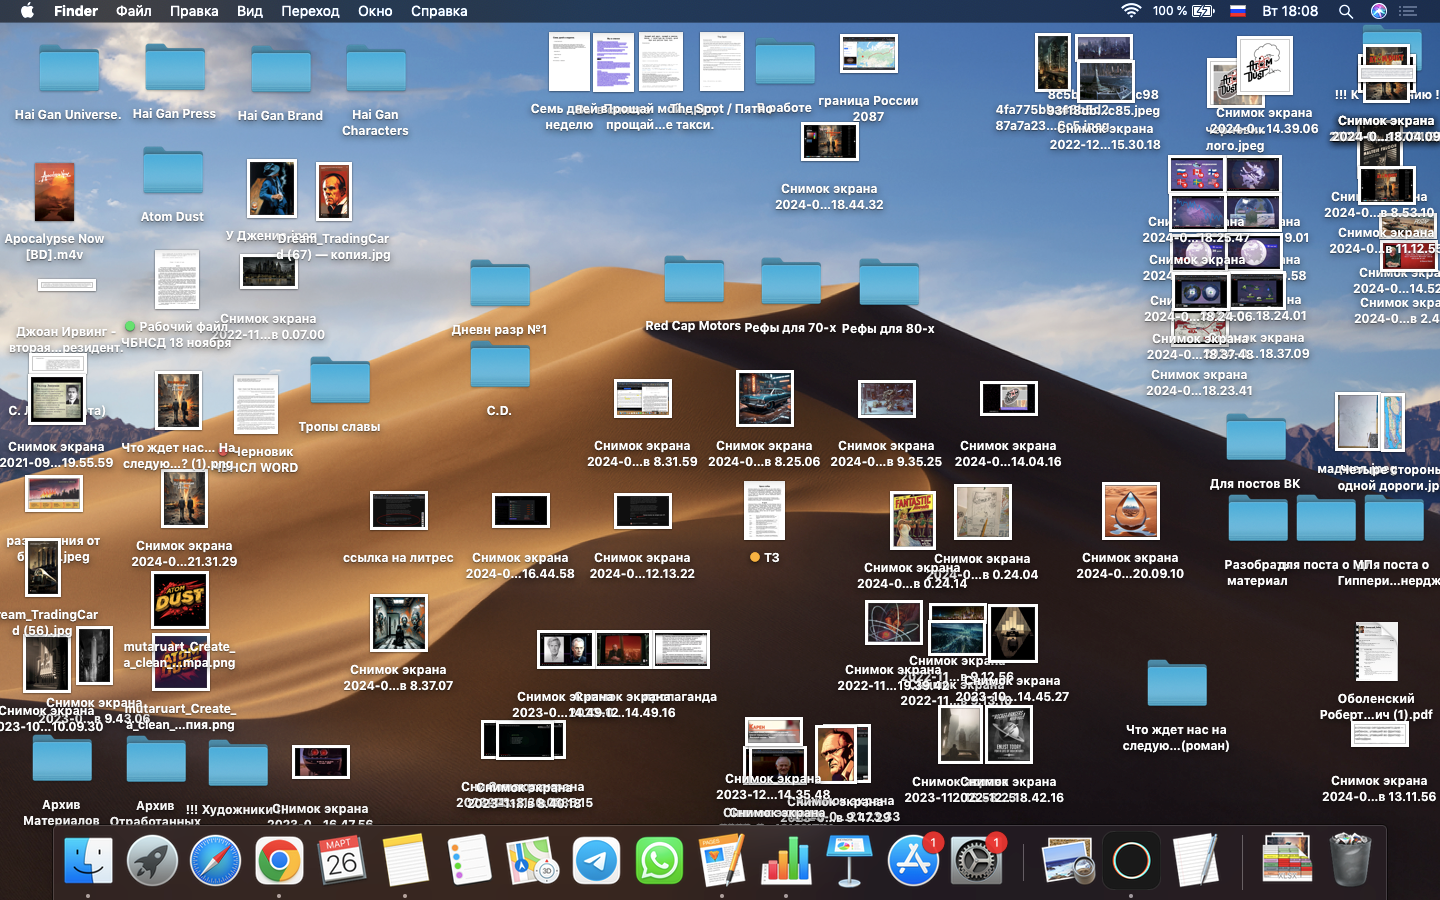Open Telegram from the dock
Viewport: 1440px width, 900px height.
click(x=596, y=860)
